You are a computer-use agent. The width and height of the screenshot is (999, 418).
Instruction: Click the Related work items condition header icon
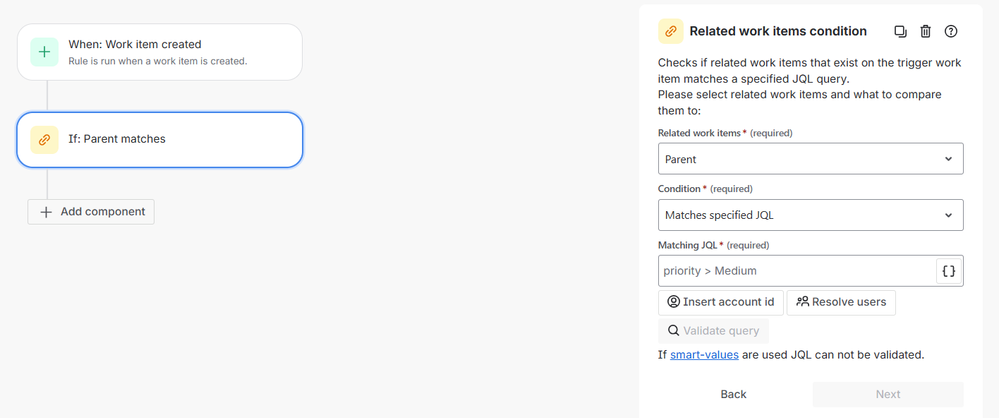click(670, 31)
